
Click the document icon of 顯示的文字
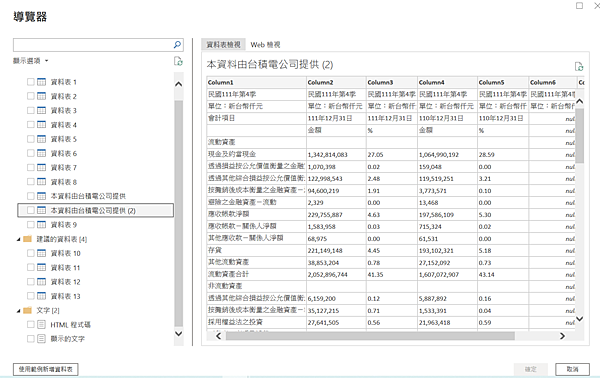coord(41,339)
